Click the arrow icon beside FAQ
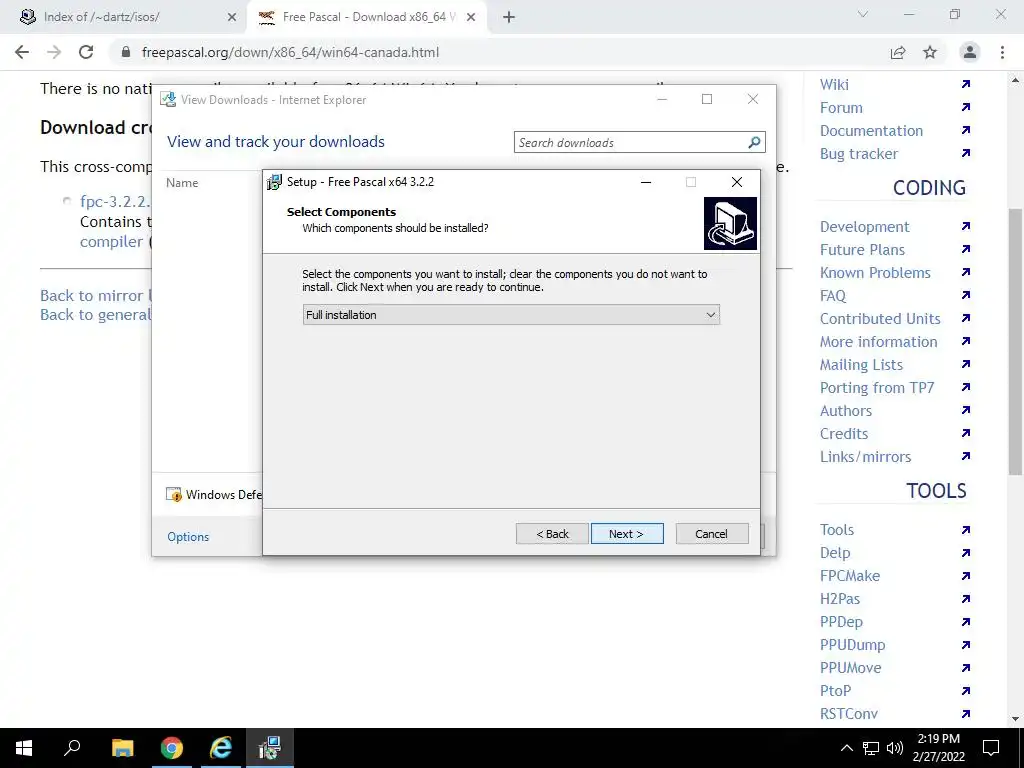The image size is (1024, 768). coord(966,295)
